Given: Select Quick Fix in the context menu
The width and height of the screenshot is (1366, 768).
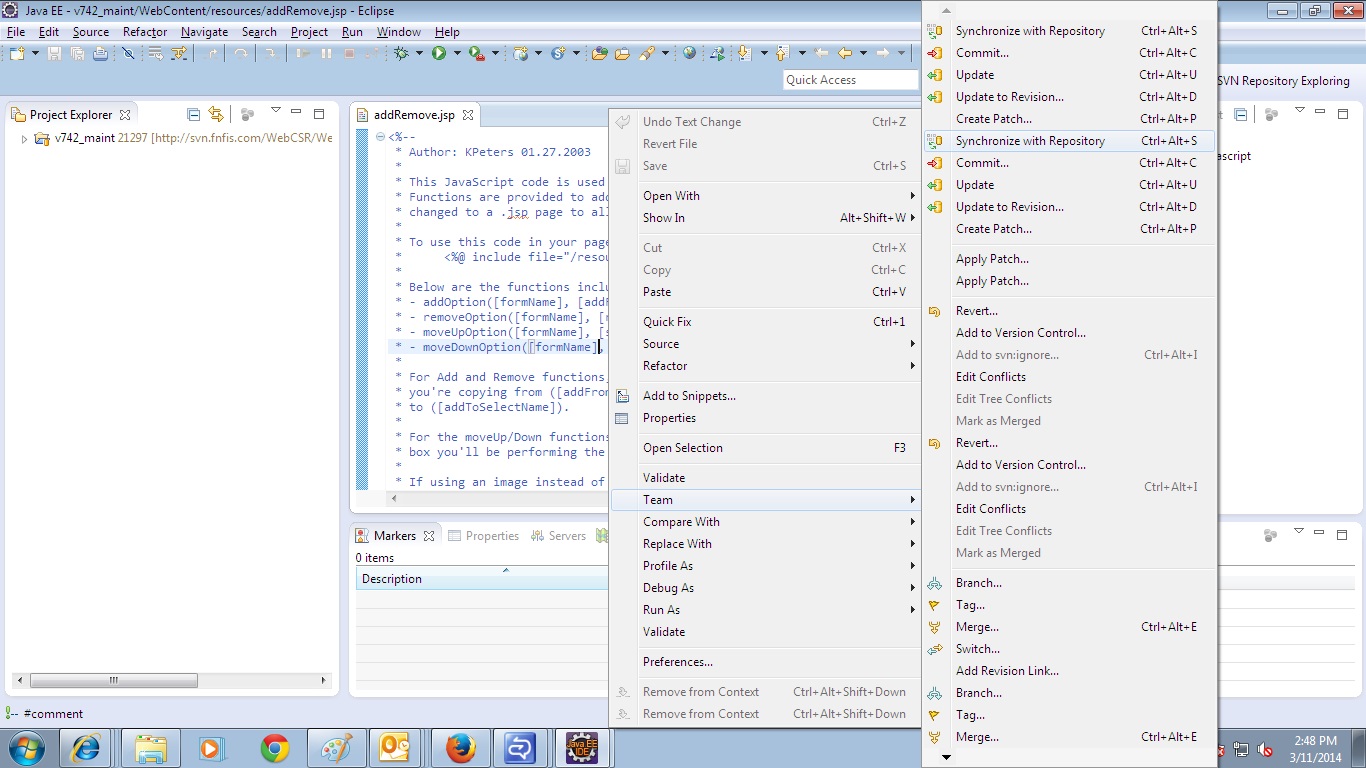Looking at the screenshot, I should click(x=764, y=322).
